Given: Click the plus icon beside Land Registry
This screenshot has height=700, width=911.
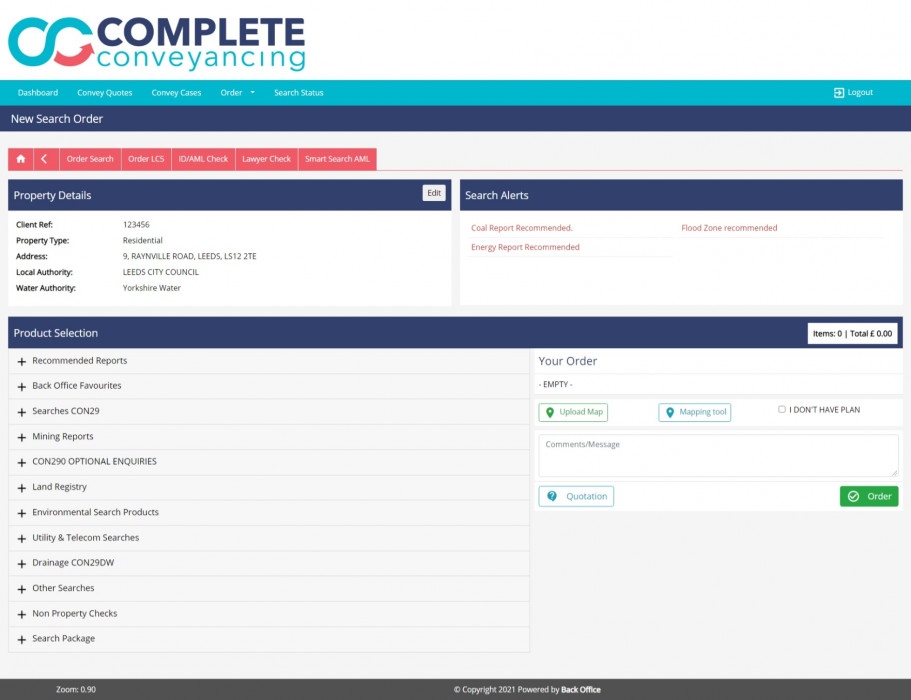Looking at the screenshot, I should click(x=22, y=488).
